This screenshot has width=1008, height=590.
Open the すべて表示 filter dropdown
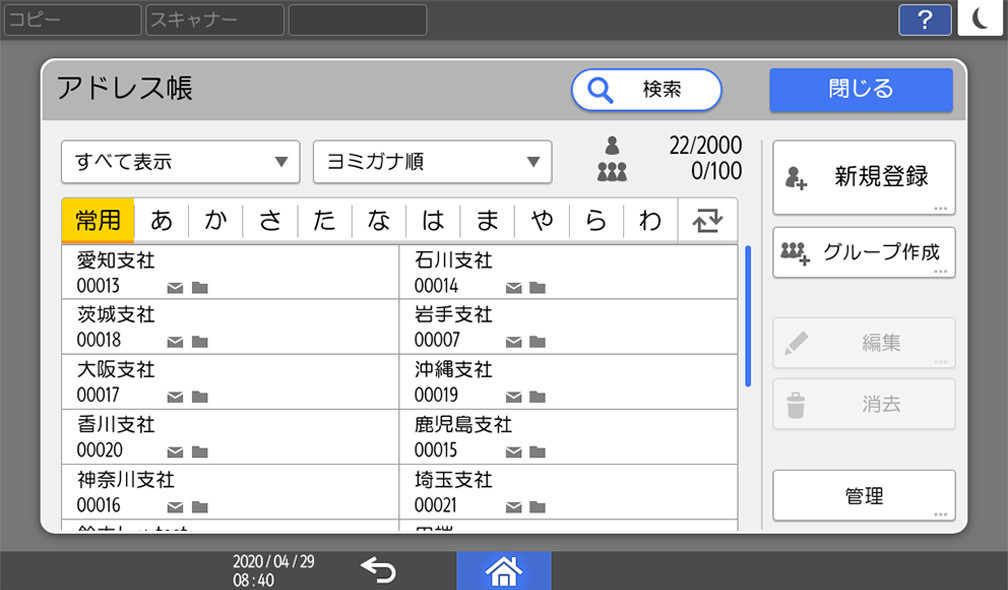click(180, 162)
